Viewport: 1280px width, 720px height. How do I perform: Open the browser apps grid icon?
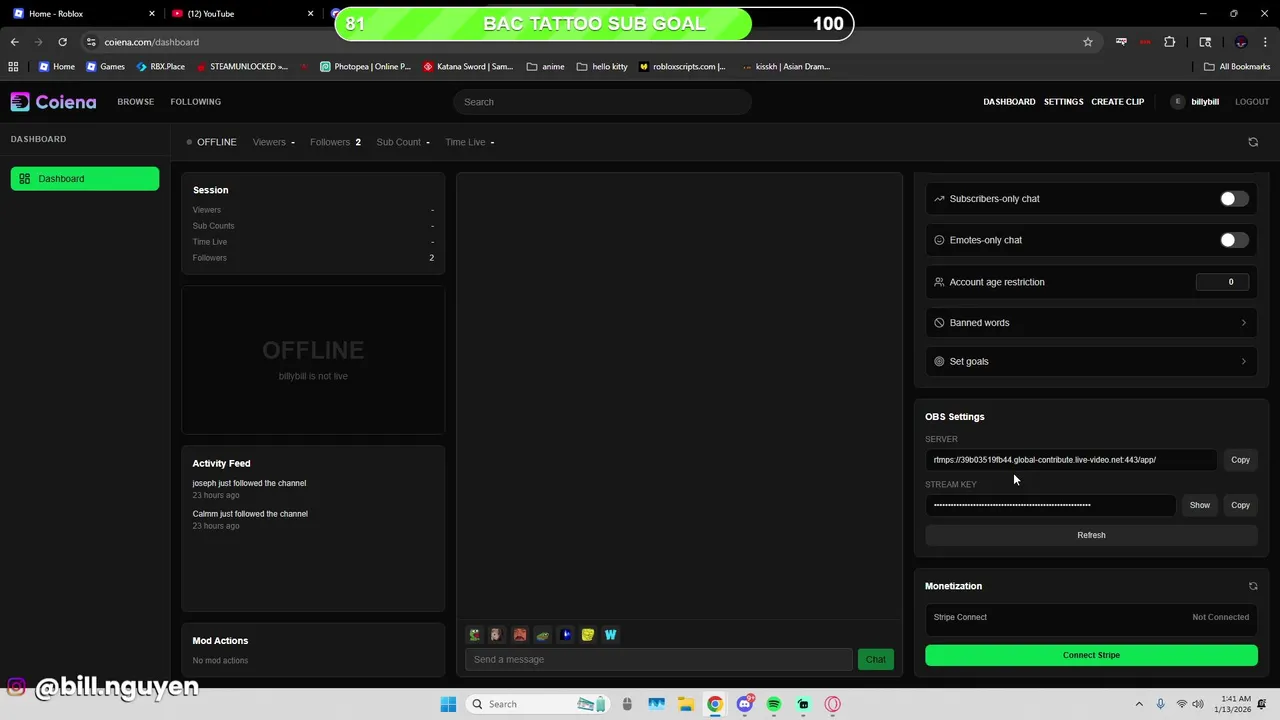point(13,66)
